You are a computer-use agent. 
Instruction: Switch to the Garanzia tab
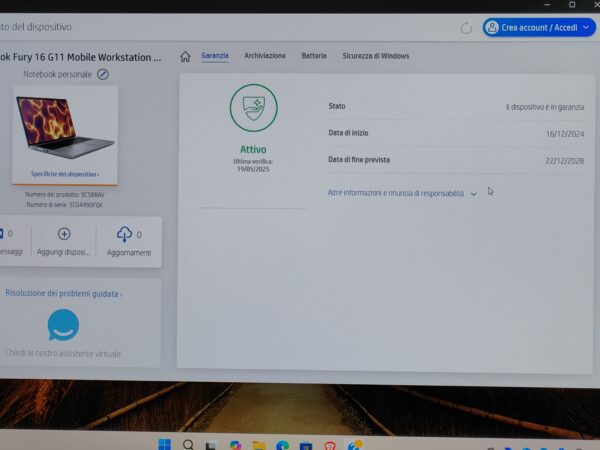tap(215, 55)
